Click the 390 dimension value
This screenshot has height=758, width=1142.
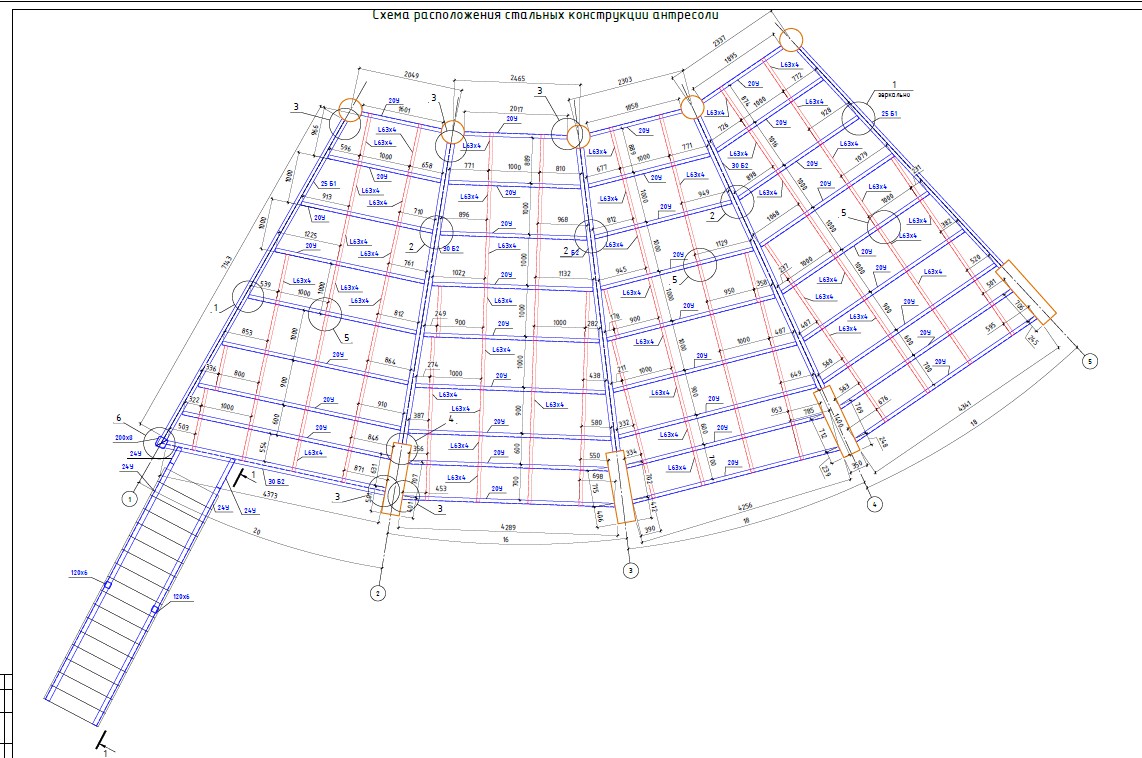point(650,530)
